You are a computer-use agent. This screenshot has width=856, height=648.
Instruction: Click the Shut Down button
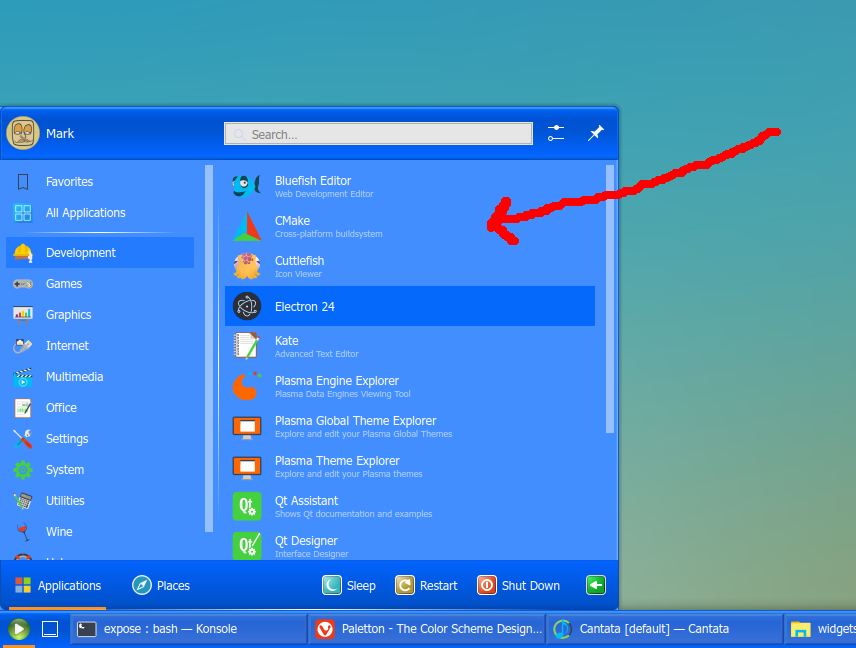coord(519,585)
